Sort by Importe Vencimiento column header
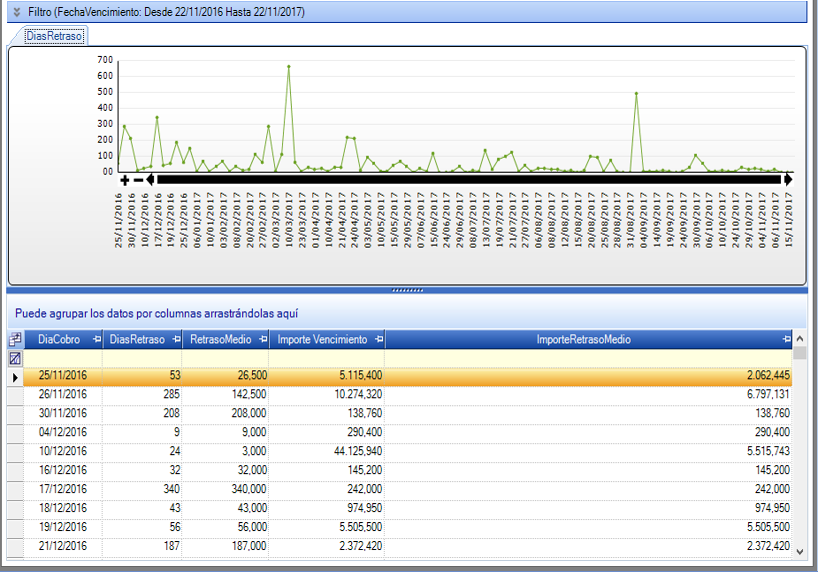Viewport: 818px width, 572px height. [322, 340]
